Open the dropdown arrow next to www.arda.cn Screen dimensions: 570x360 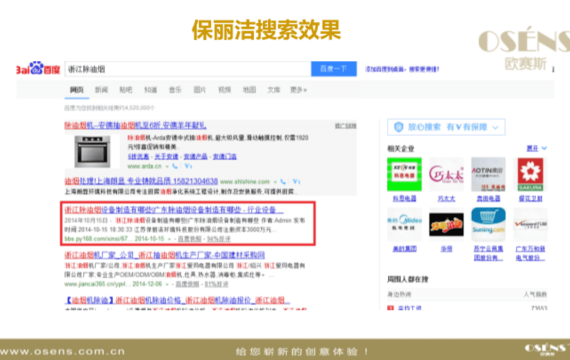point(167,166)
